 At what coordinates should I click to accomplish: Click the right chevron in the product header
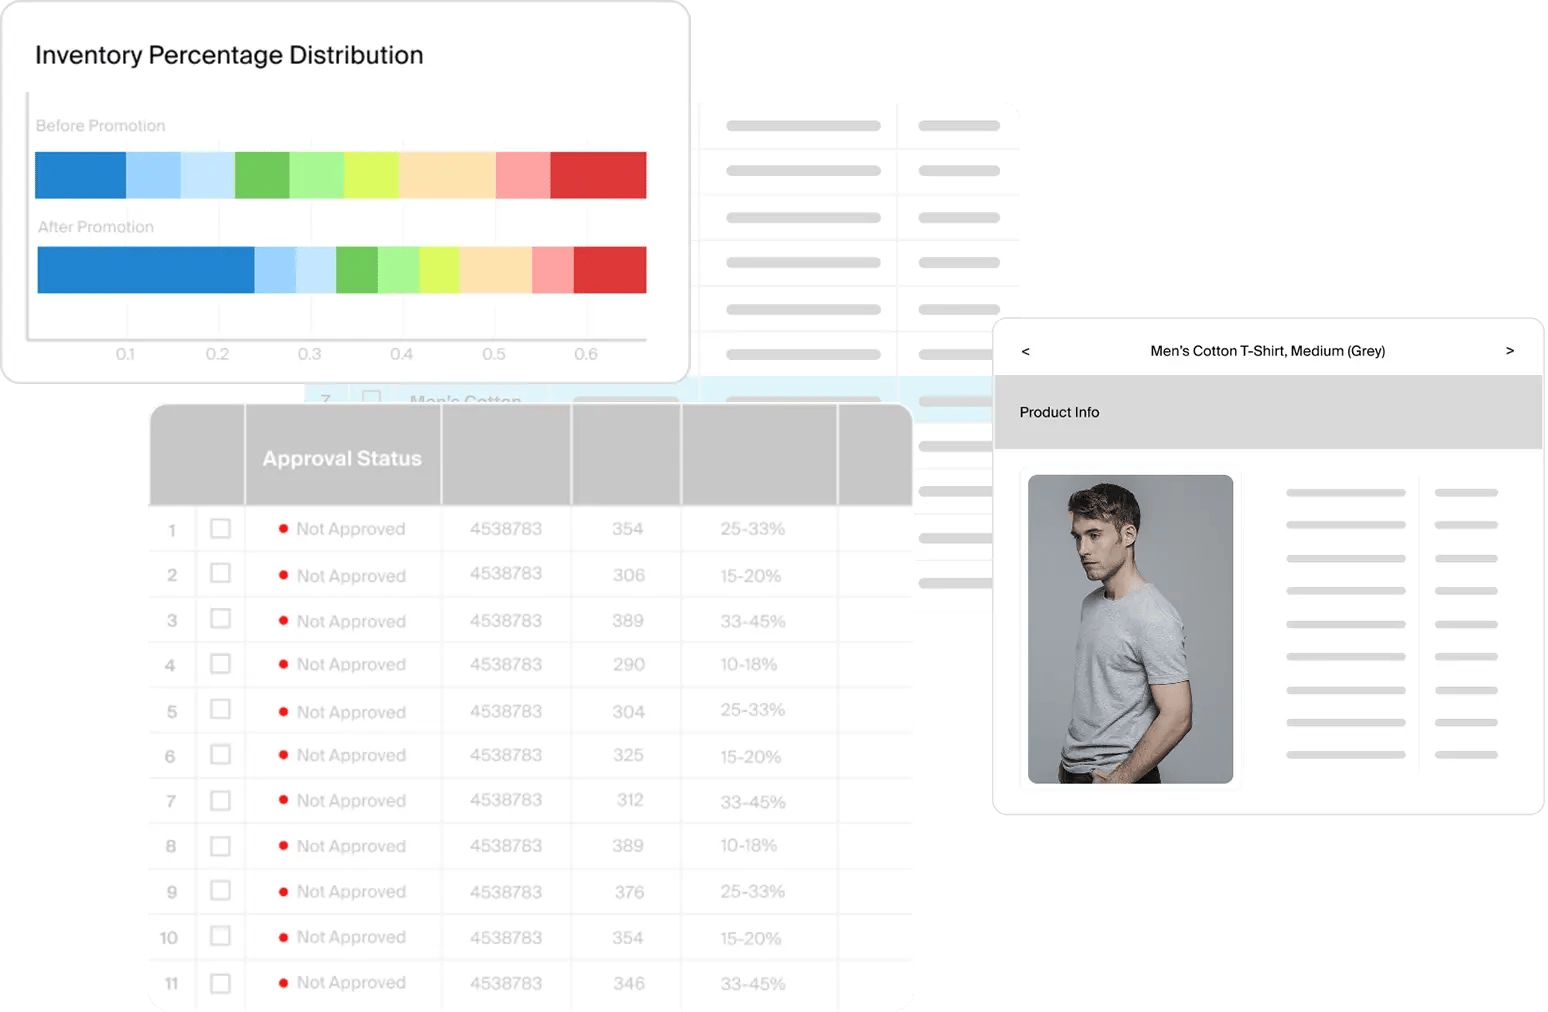(1510, 351)
